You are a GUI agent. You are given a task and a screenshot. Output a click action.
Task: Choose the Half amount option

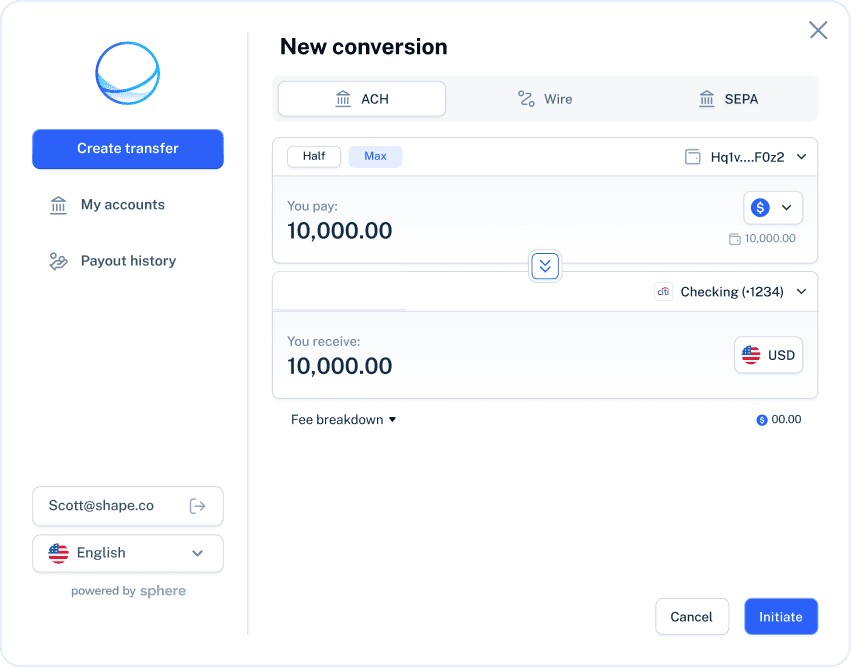314,156
